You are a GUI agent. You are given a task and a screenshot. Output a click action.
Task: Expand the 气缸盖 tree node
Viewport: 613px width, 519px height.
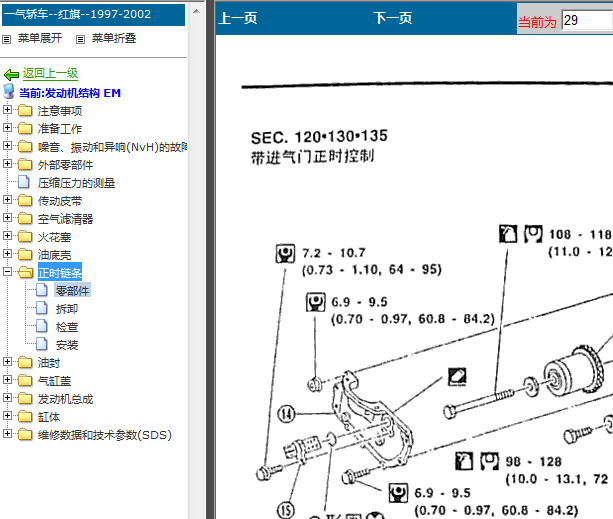[x=7, y=379]
